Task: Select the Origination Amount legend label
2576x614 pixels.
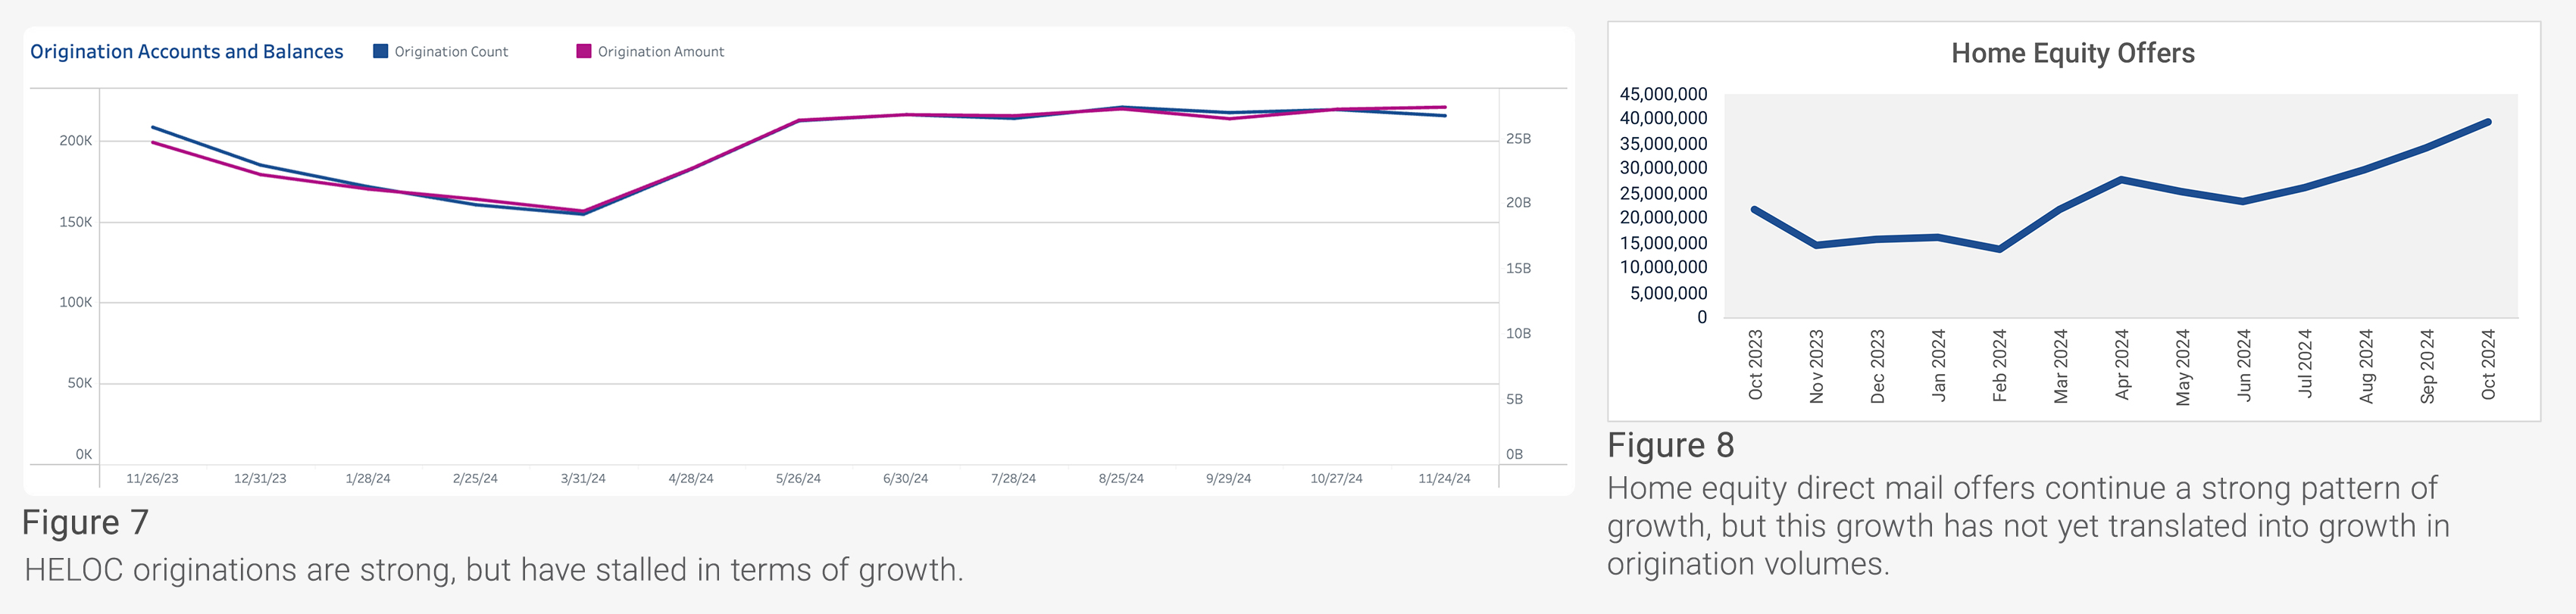Action: pyautogui.click(x=661, y=52)
